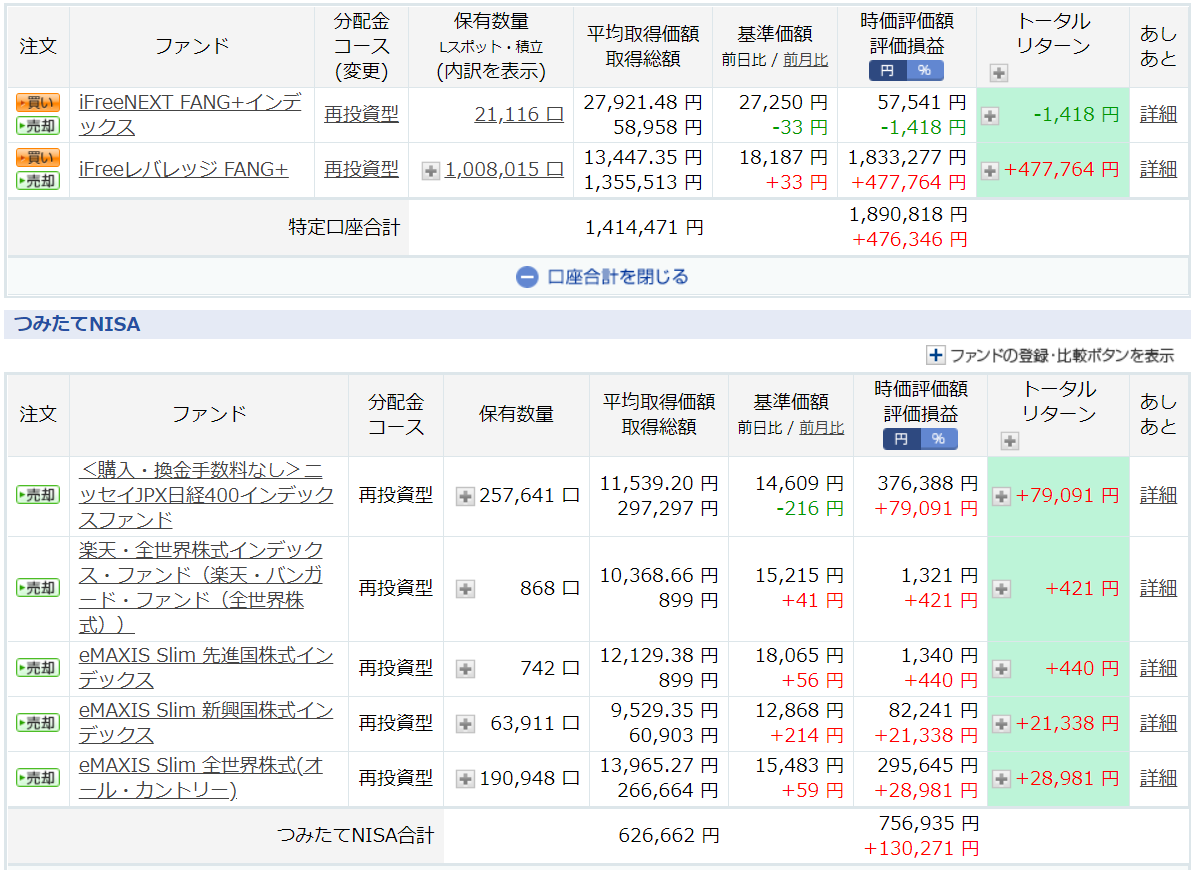The width and height of the screenshot is (1199, 870).
Task: Click つみたてNISA合計 acquisition total 626,662 円
Action: pyautogui.click(x=668, y=836)
